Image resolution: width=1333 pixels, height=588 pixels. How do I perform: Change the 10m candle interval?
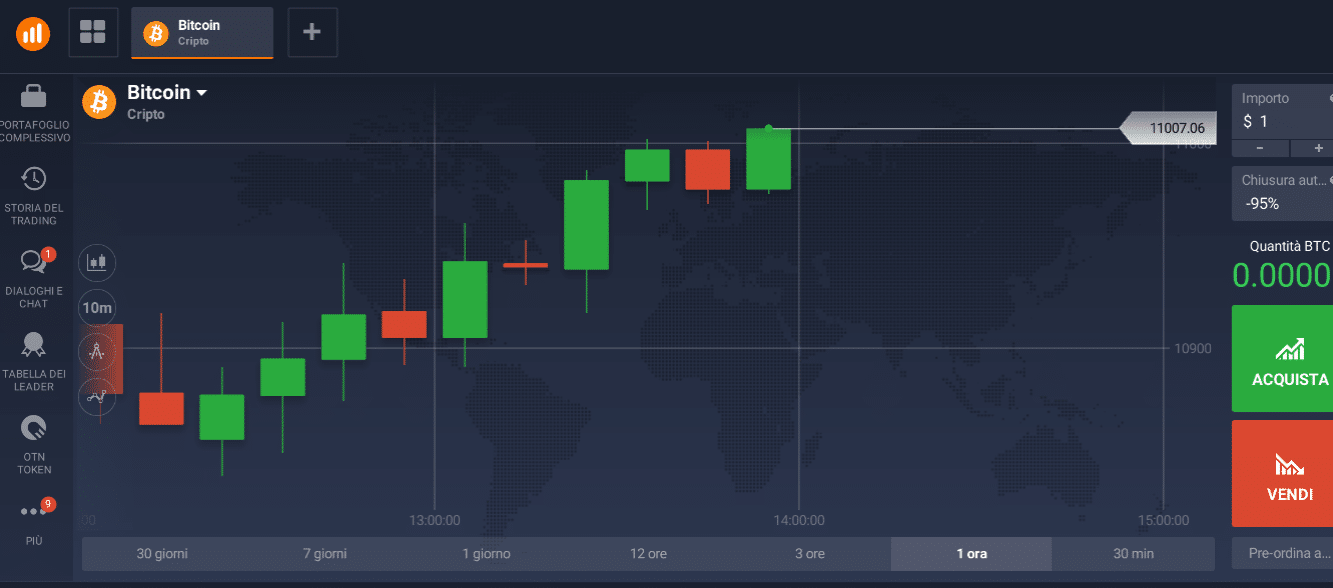tap(97, 307)
